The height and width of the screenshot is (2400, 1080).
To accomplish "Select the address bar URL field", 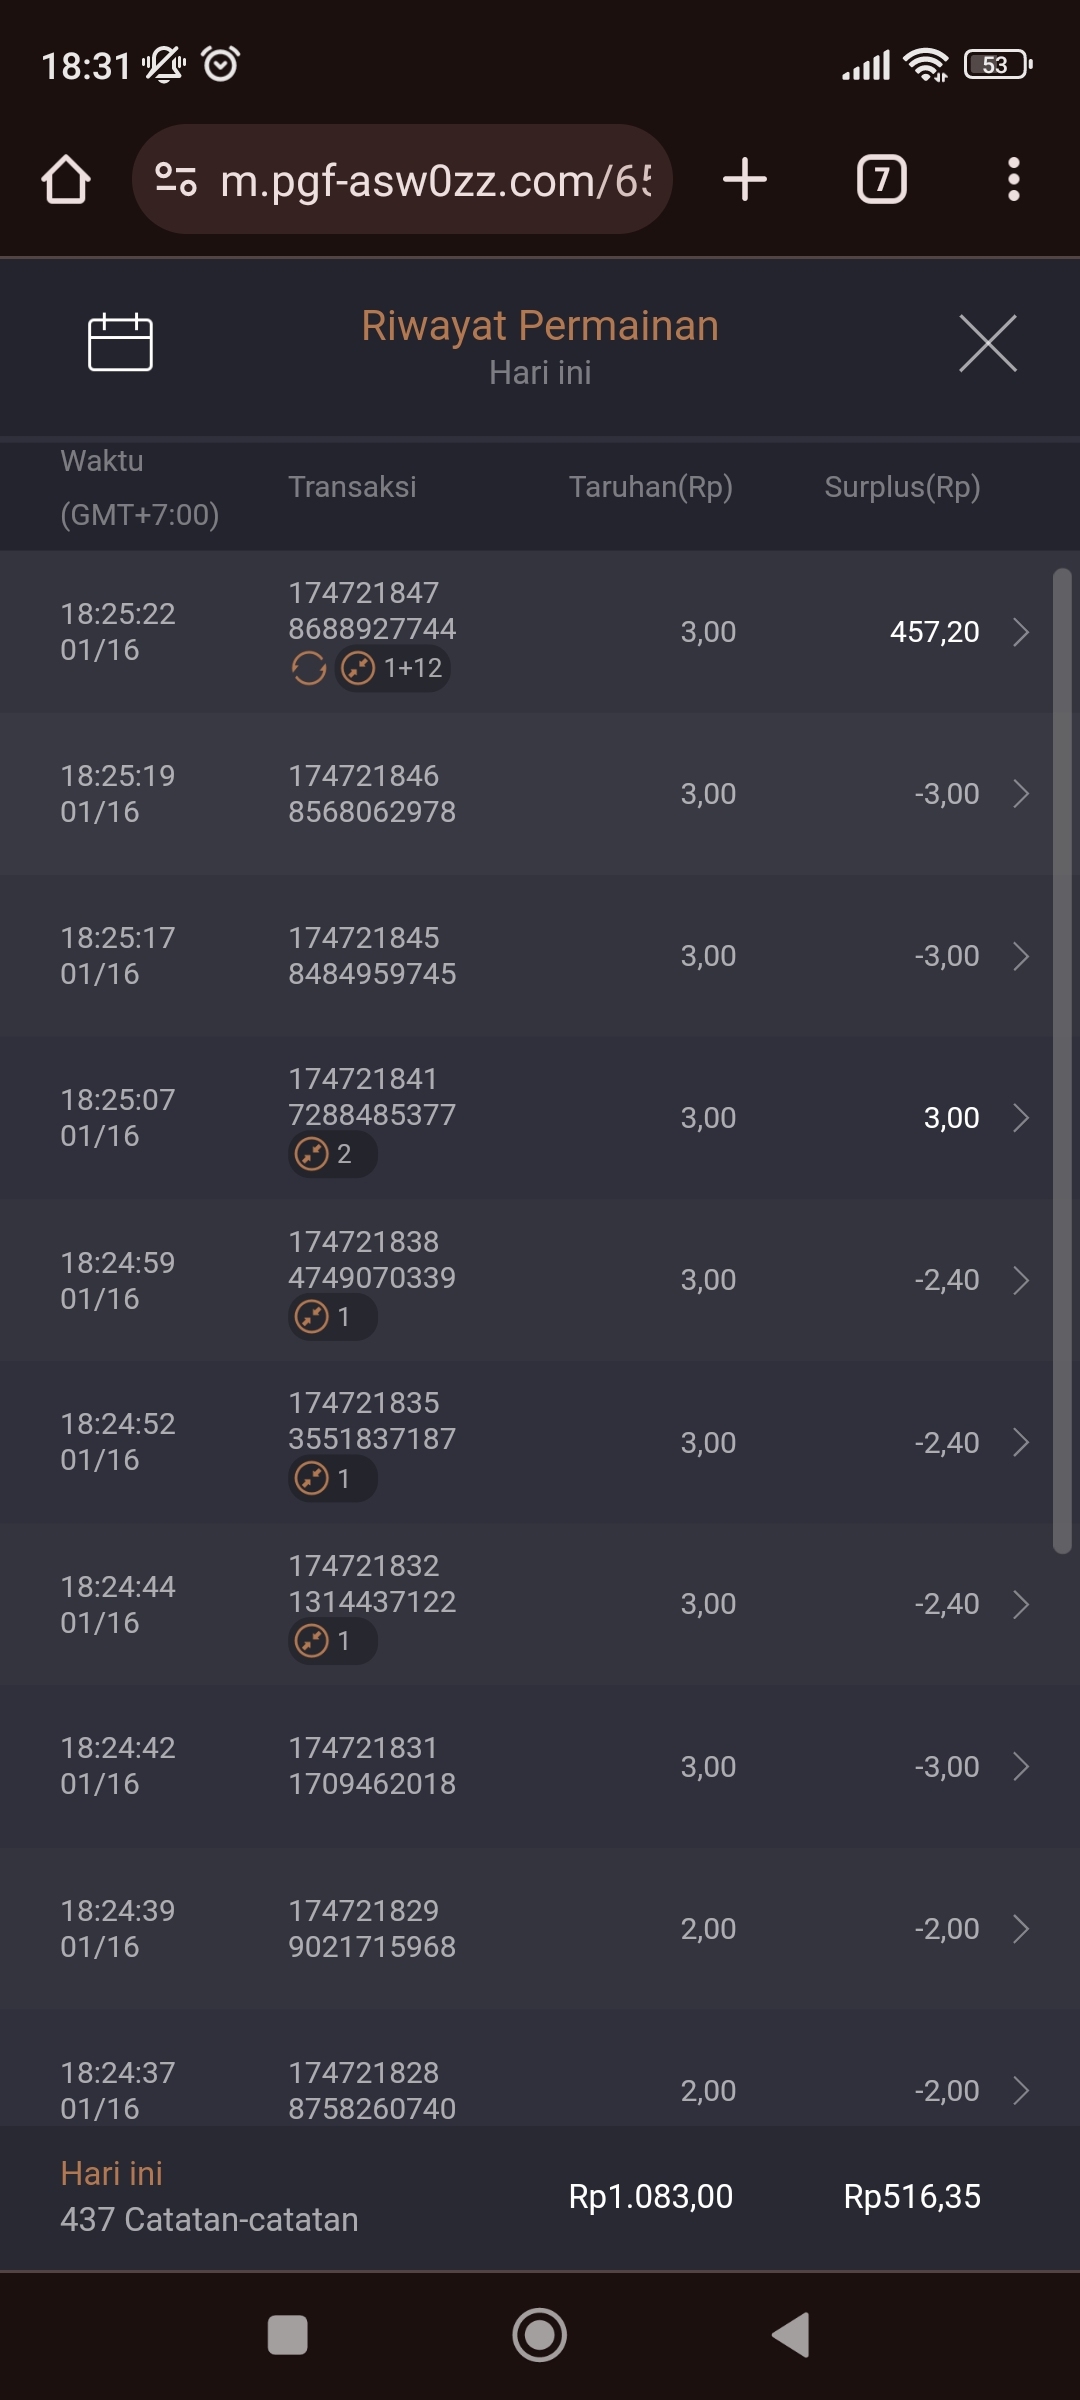I will [x=435, y=180].
